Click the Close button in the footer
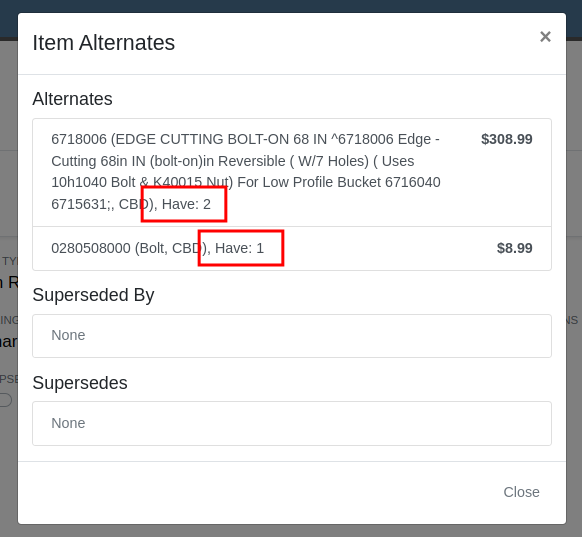 (521, 492)
